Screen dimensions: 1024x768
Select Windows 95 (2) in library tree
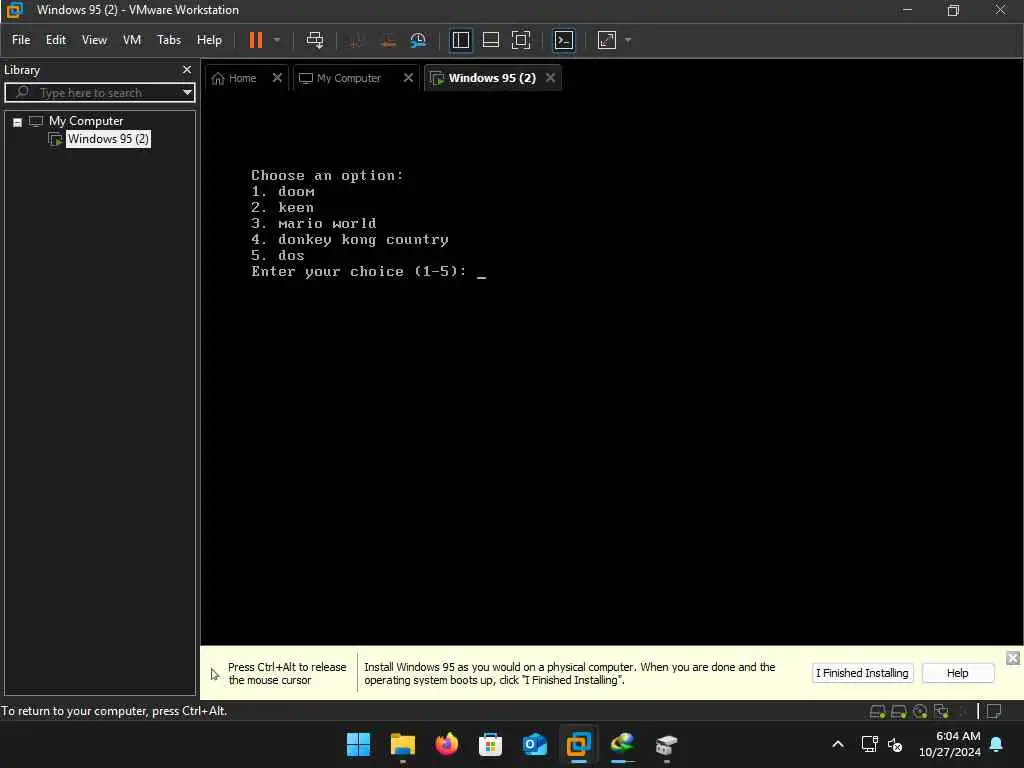pyautogui.click(x=108, y=139)
